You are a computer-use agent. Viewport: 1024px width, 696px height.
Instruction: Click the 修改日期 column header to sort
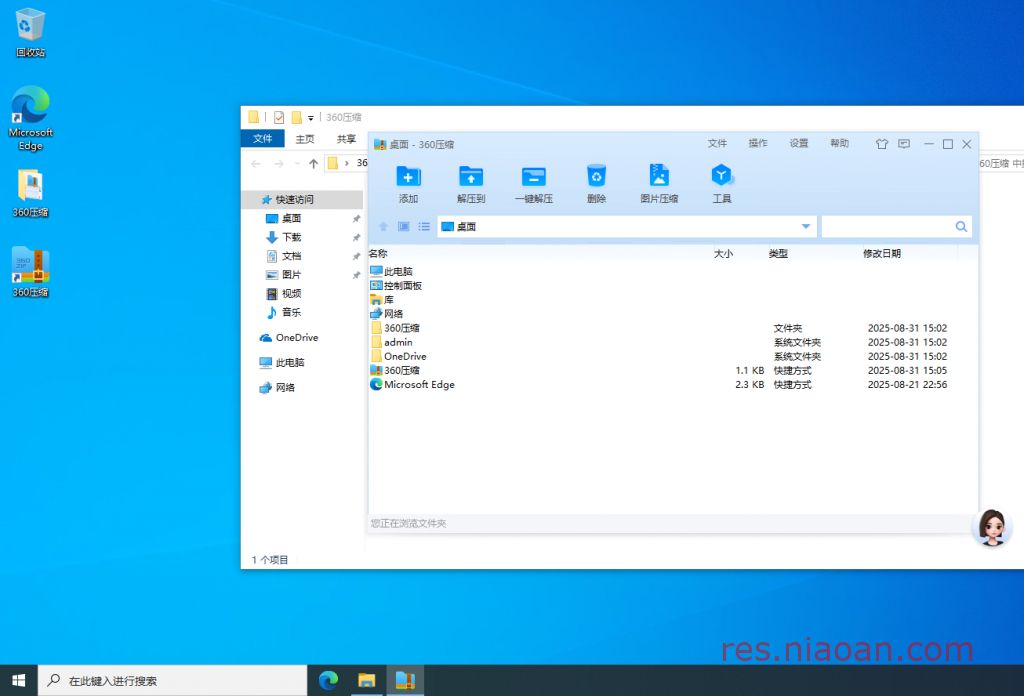coord(882,254)
